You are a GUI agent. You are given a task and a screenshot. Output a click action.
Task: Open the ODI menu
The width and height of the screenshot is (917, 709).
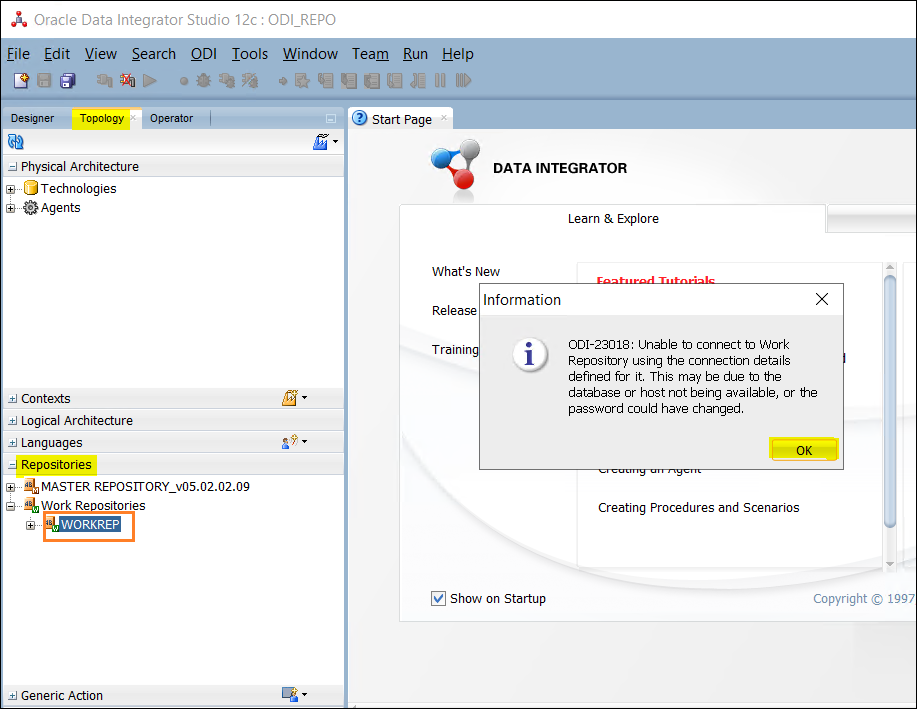pos(204,54)
